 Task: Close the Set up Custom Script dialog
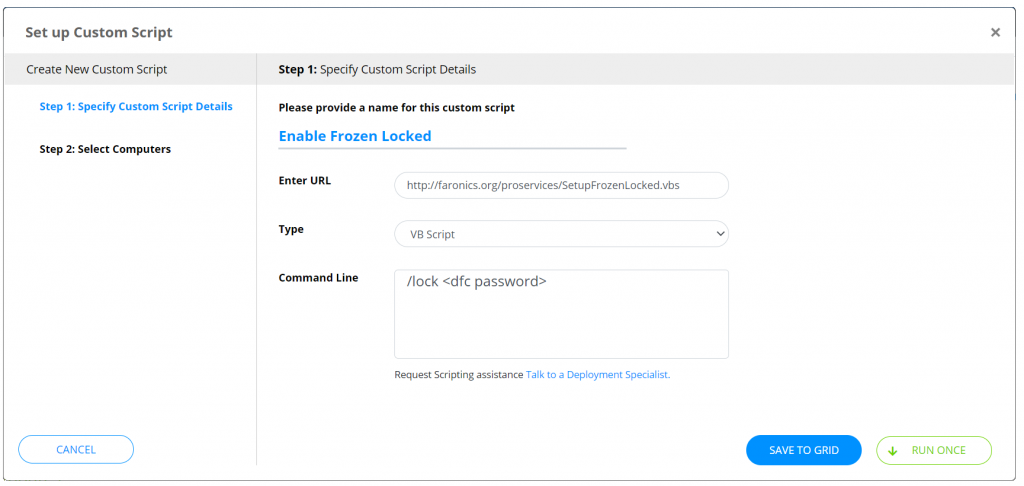pyautogui.click(x=995, y=33)
